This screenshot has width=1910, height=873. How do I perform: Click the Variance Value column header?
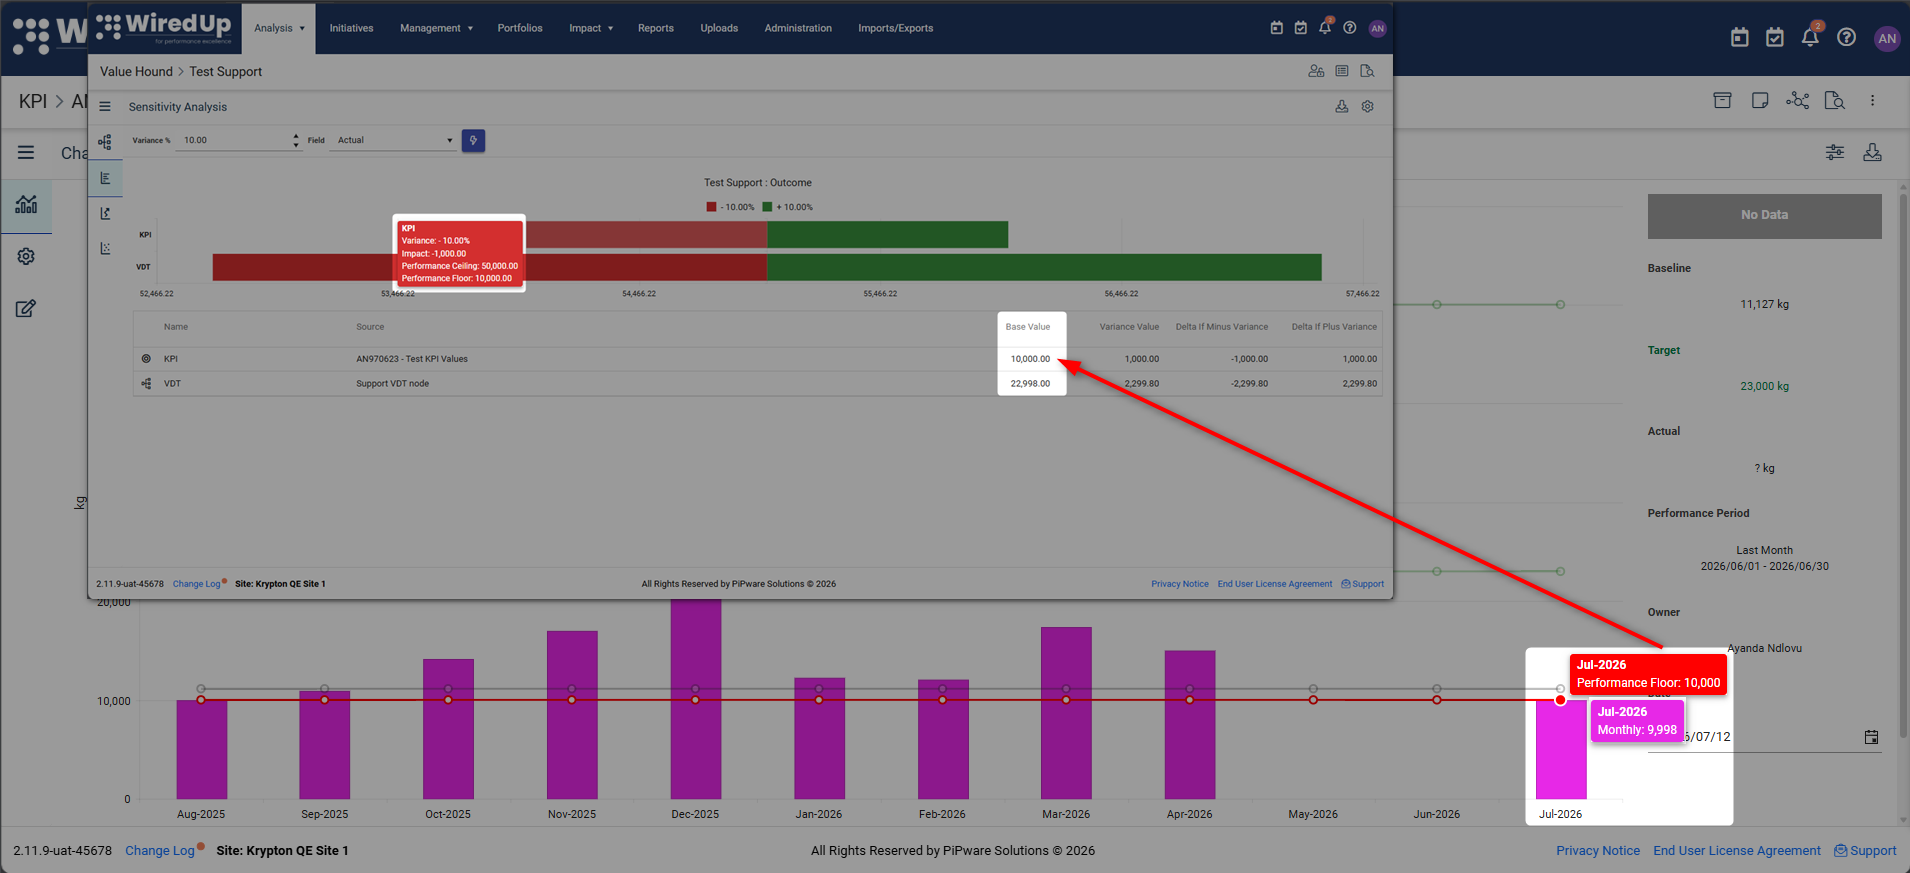(x=1129, y=327)
